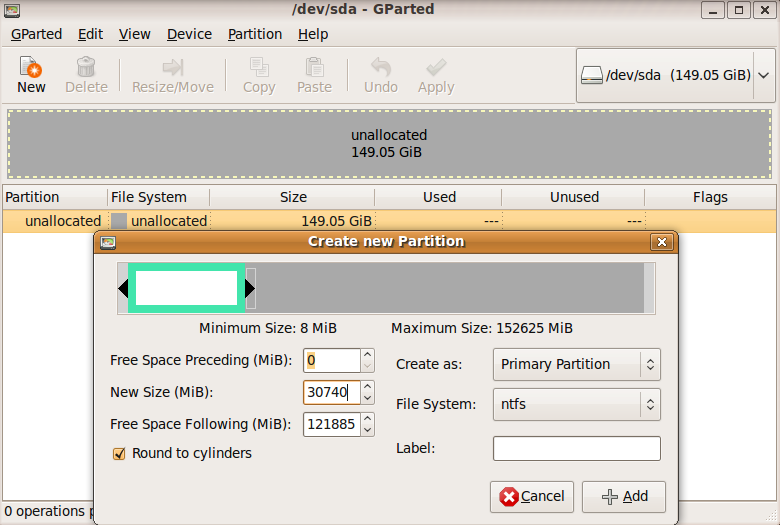
Task: Click the white partition block in dialog preview
Action: point(187,288)
